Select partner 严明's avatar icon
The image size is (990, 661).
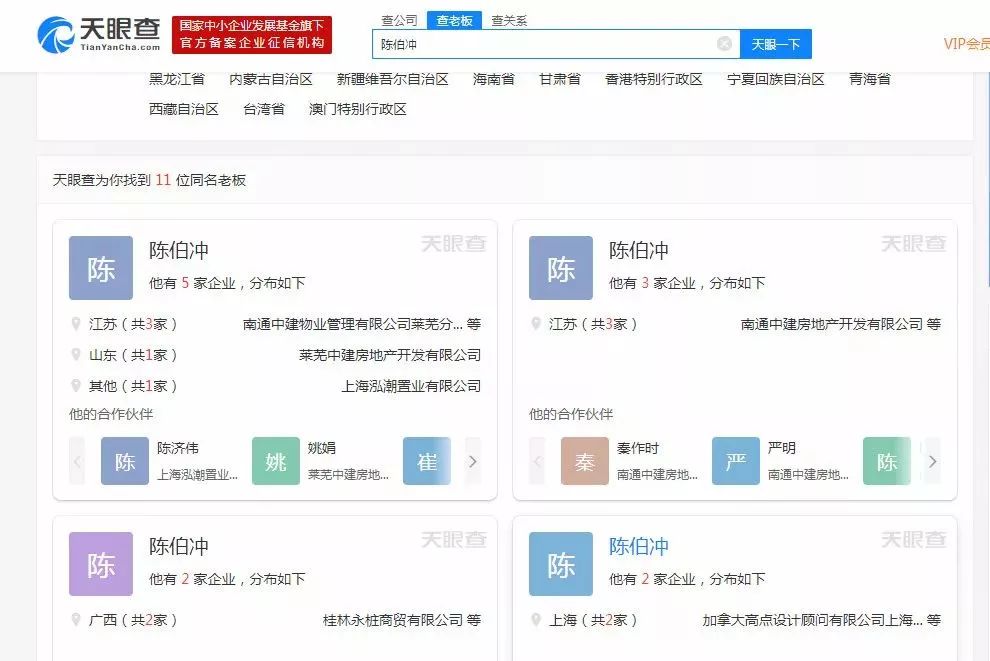(x=736, y=461)
